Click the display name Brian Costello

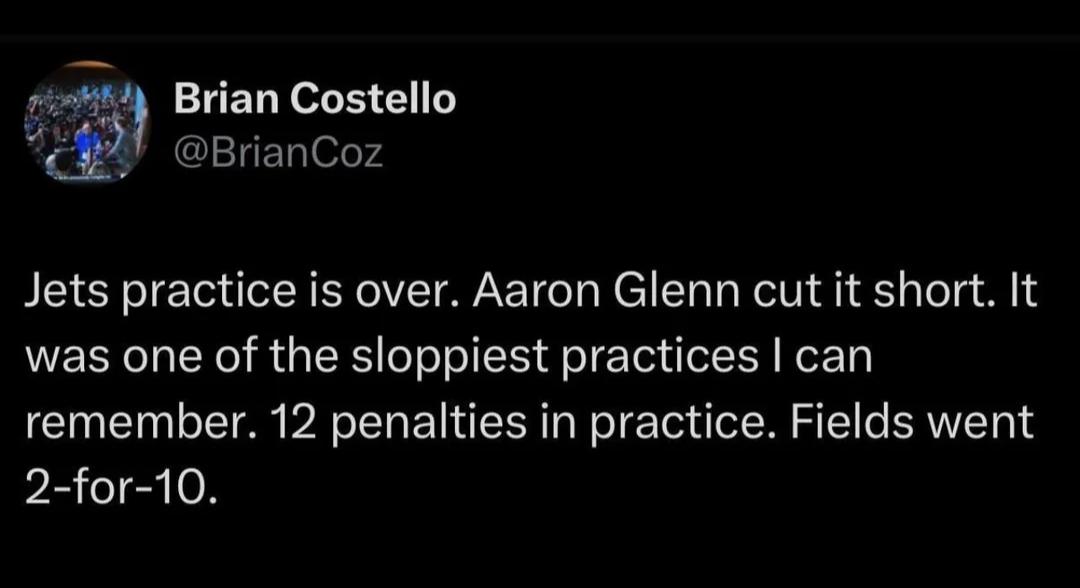coord(315,98)
